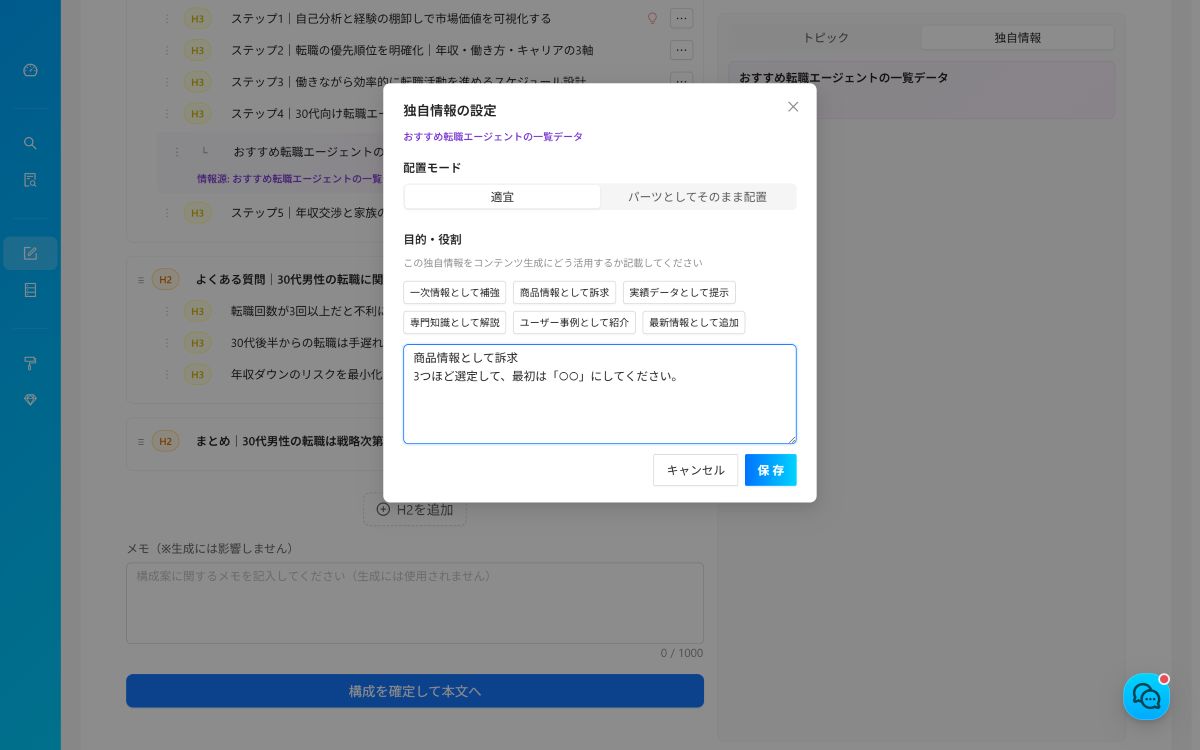The image size is (1200, 750).
Task: Select the search icon in the sidebar
Action: [30, 143]
